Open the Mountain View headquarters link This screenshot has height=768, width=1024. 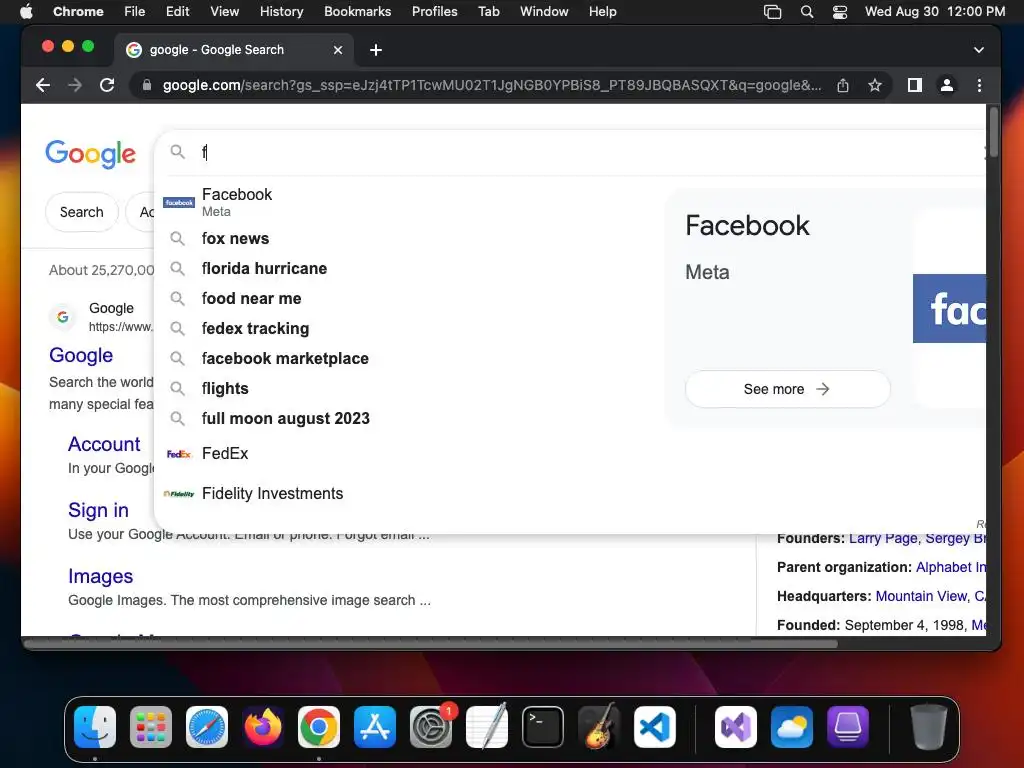[931, 596]
